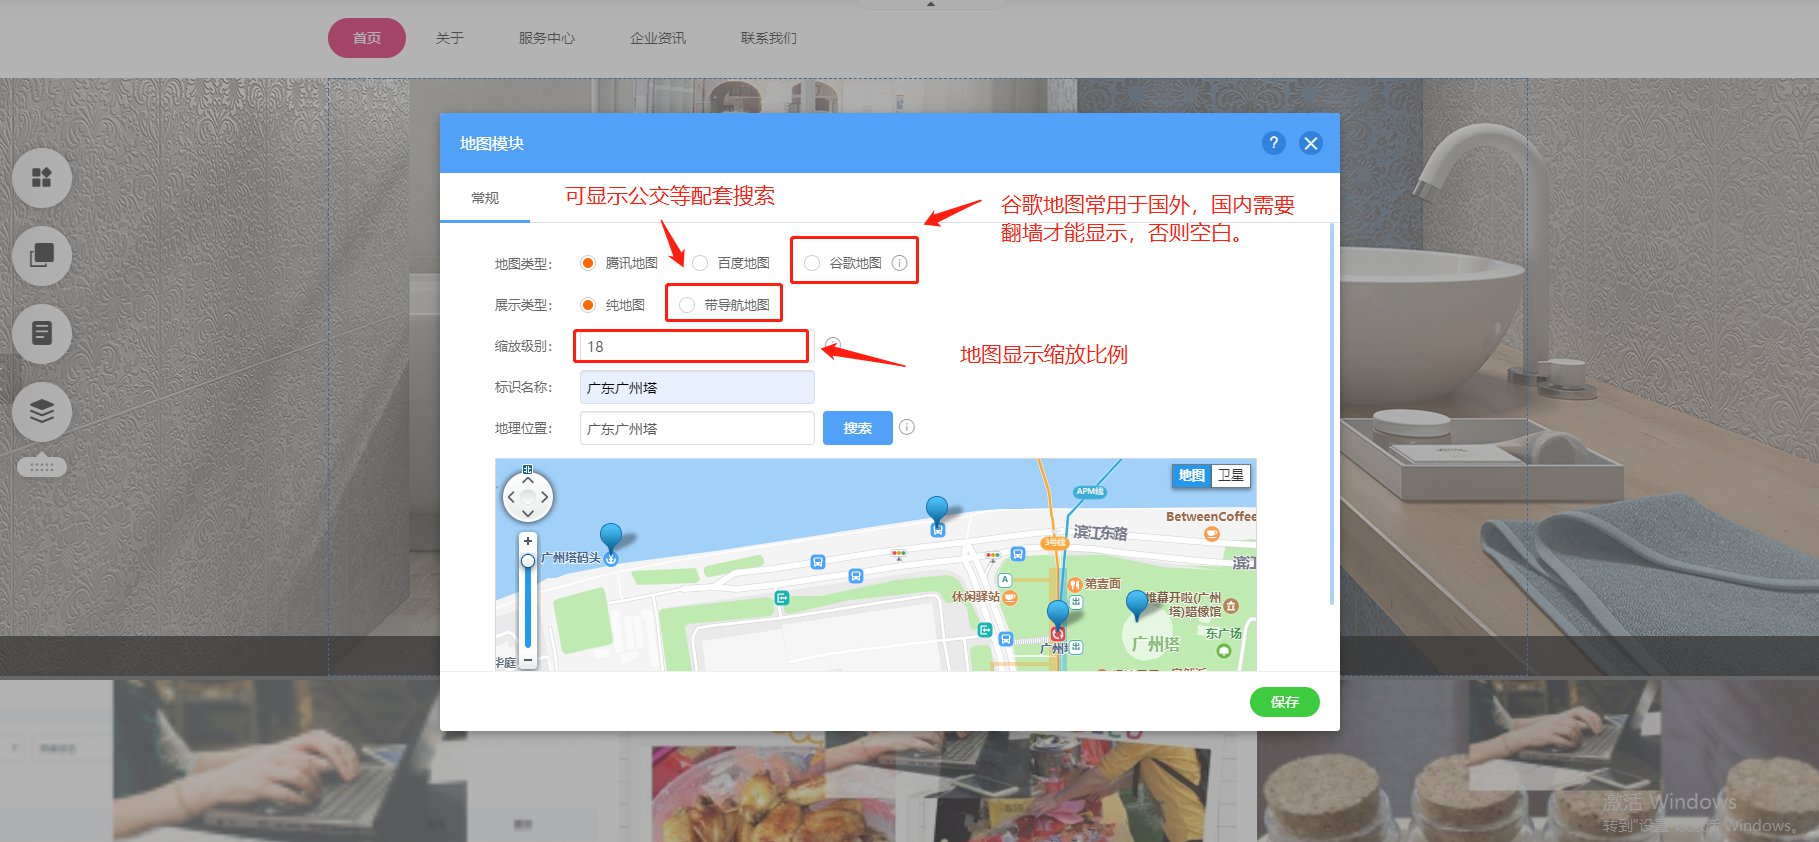Switch map view to 地图
1819x842 pixels.
click(1191, 475)
